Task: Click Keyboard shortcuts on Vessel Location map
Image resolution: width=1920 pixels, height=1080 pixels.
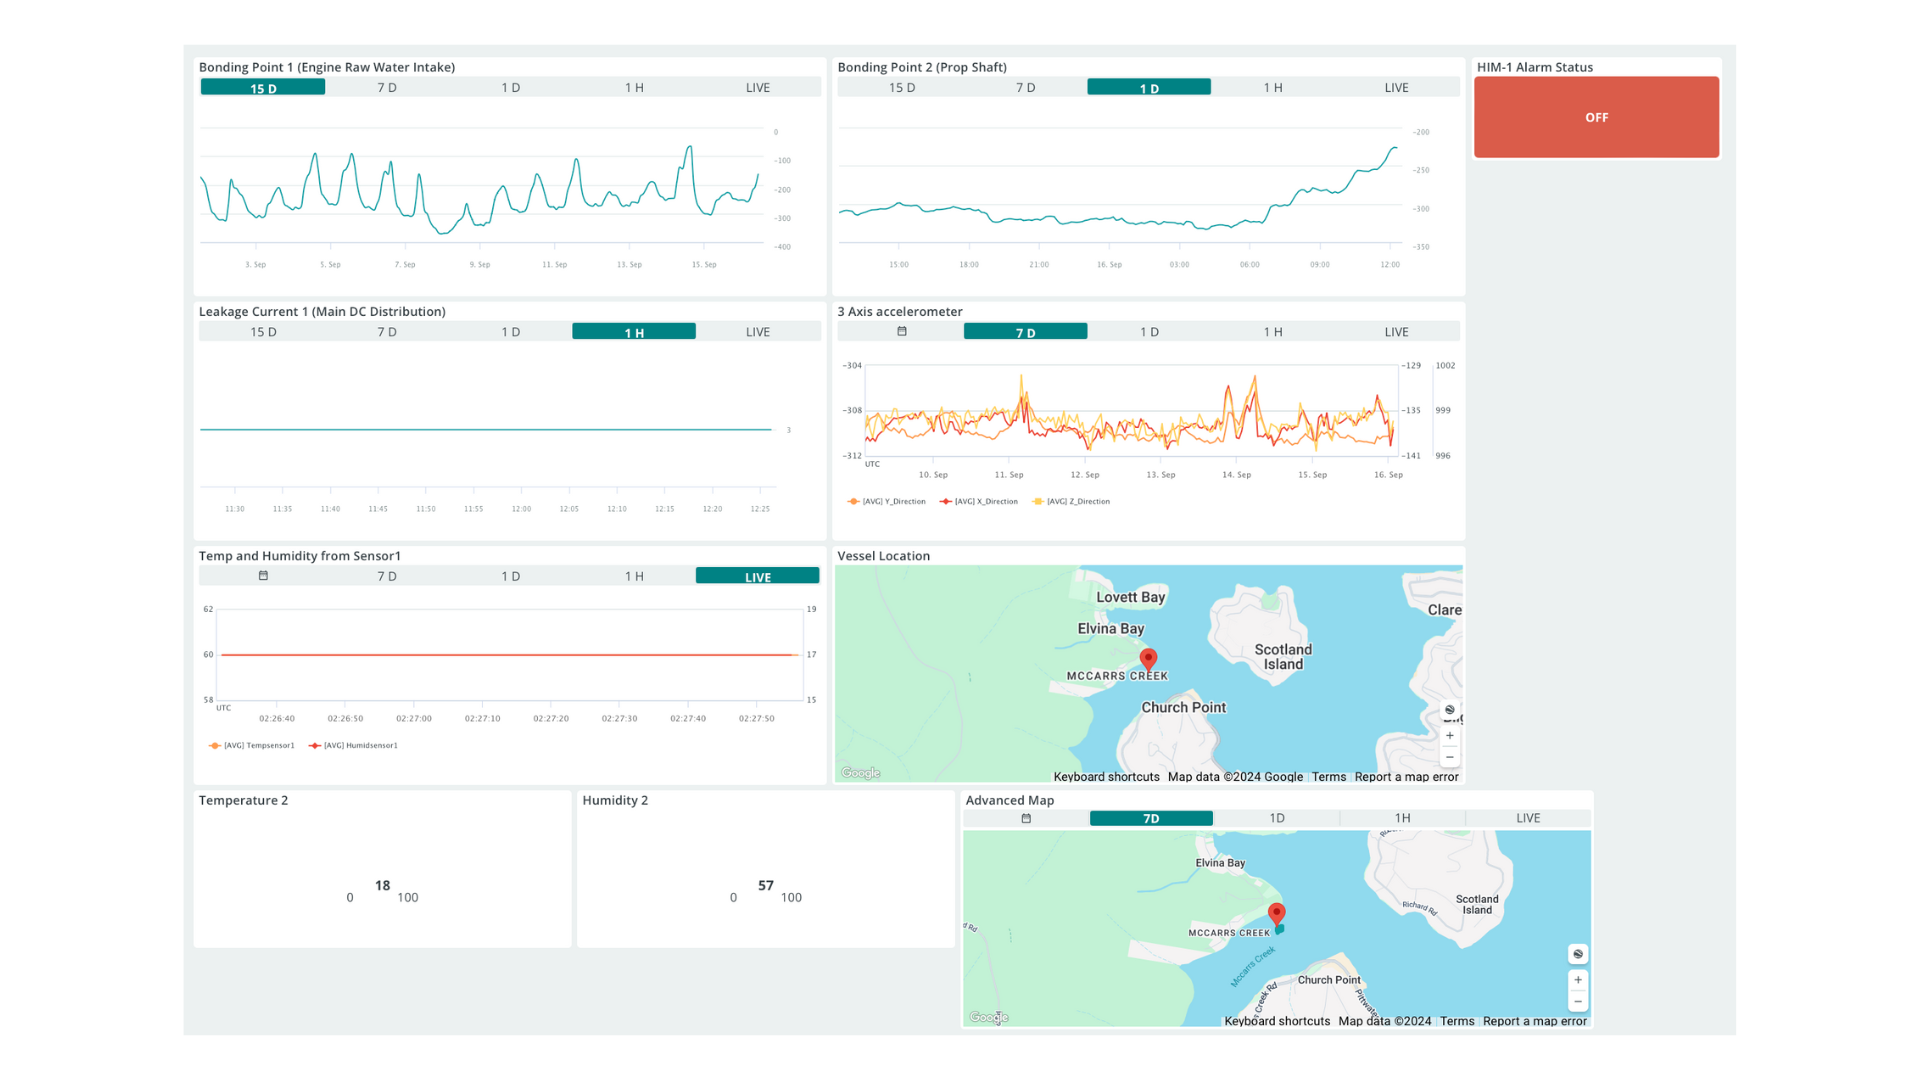Action: [x=1106, y=777]
